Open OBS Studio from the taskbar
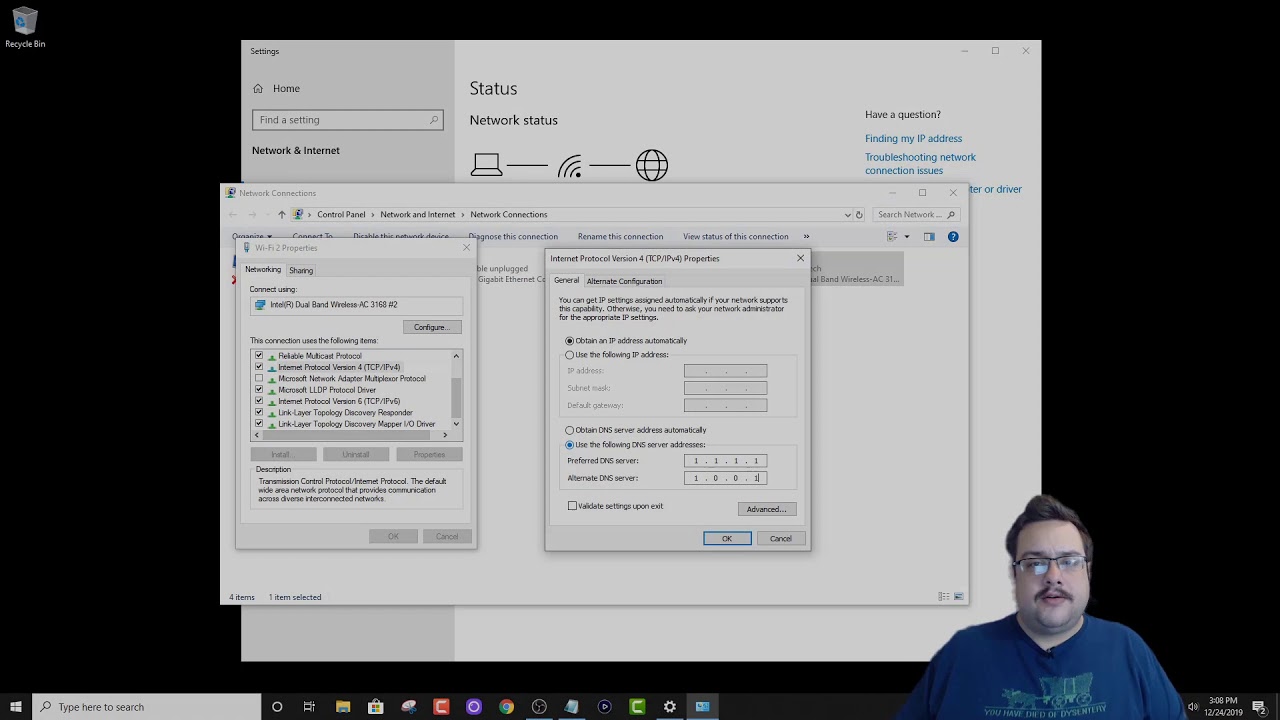 (539, 707)
